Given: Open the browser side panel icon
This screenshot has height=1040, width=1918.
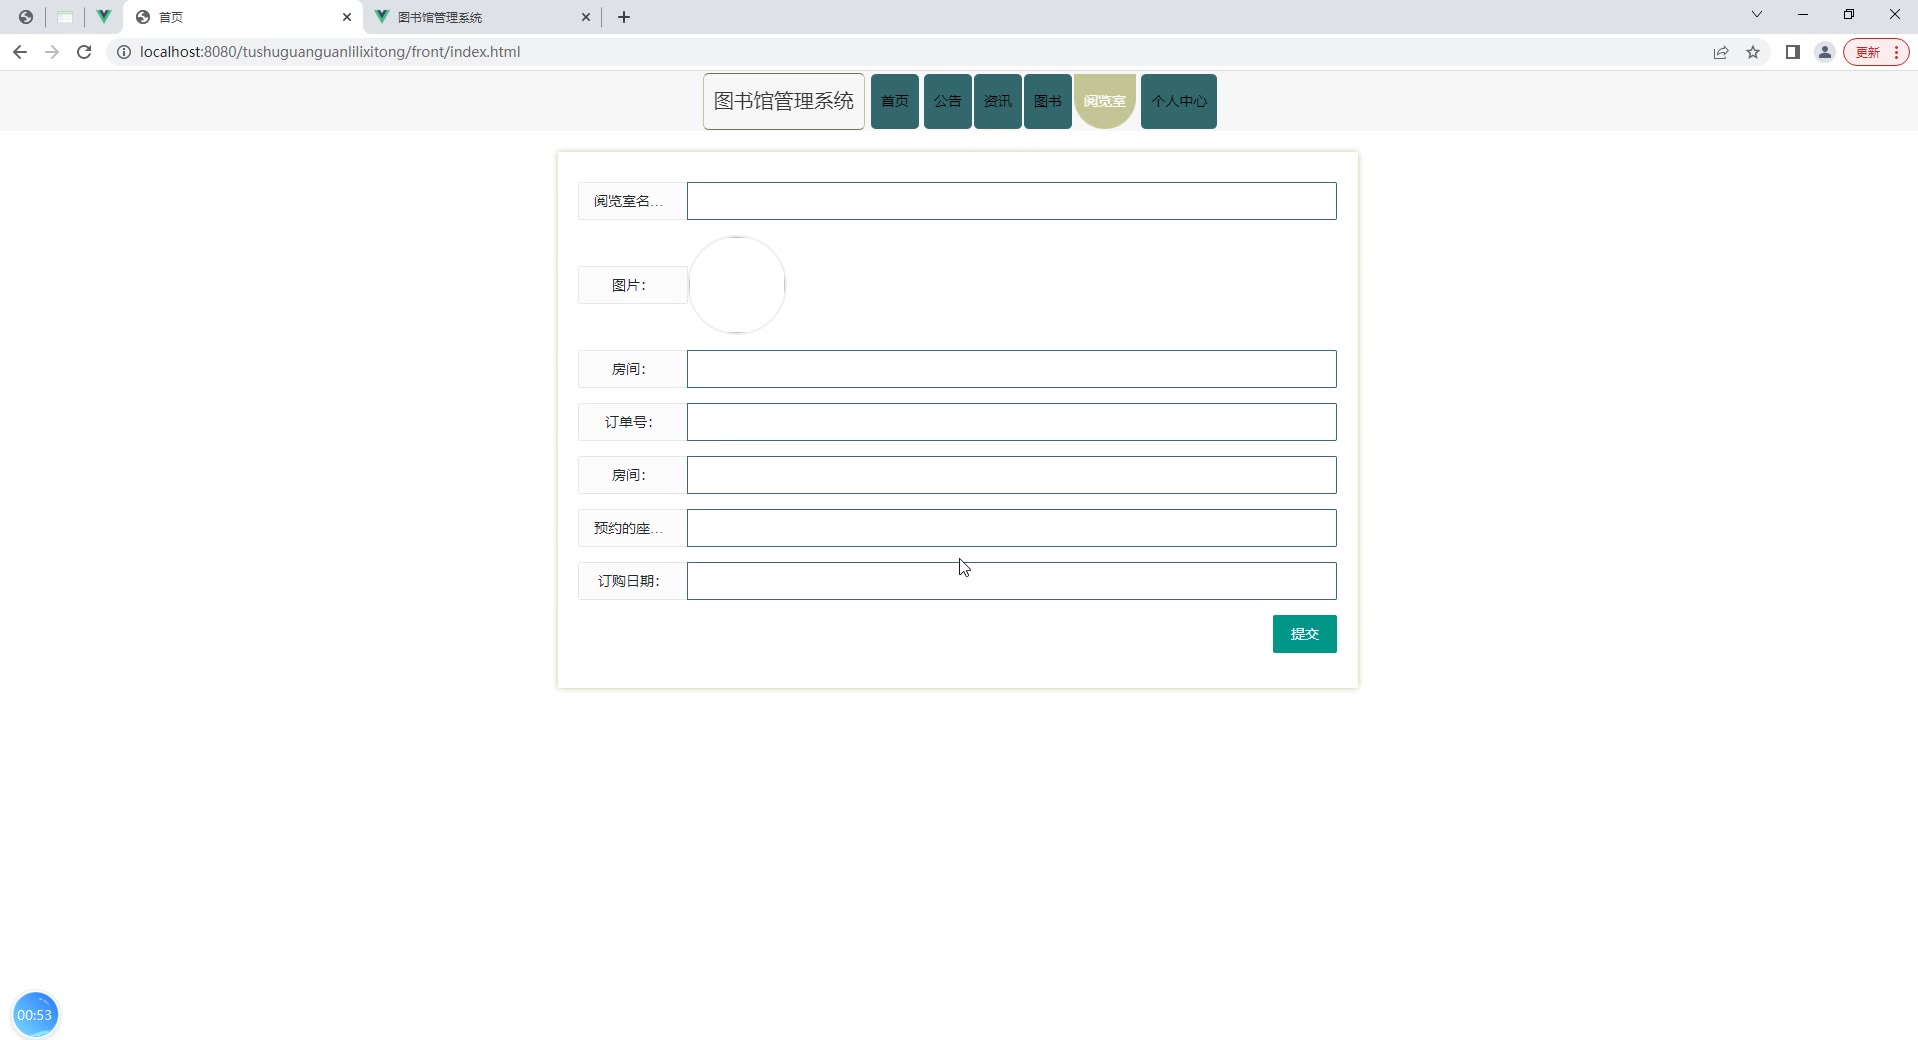Looking at the screenshot, I should 1793,52.
